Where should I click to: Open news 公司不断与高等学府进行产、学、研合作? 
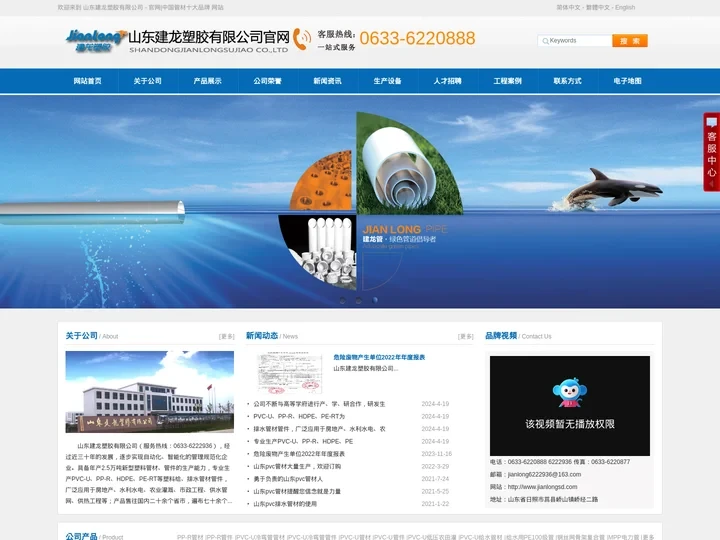319,404
